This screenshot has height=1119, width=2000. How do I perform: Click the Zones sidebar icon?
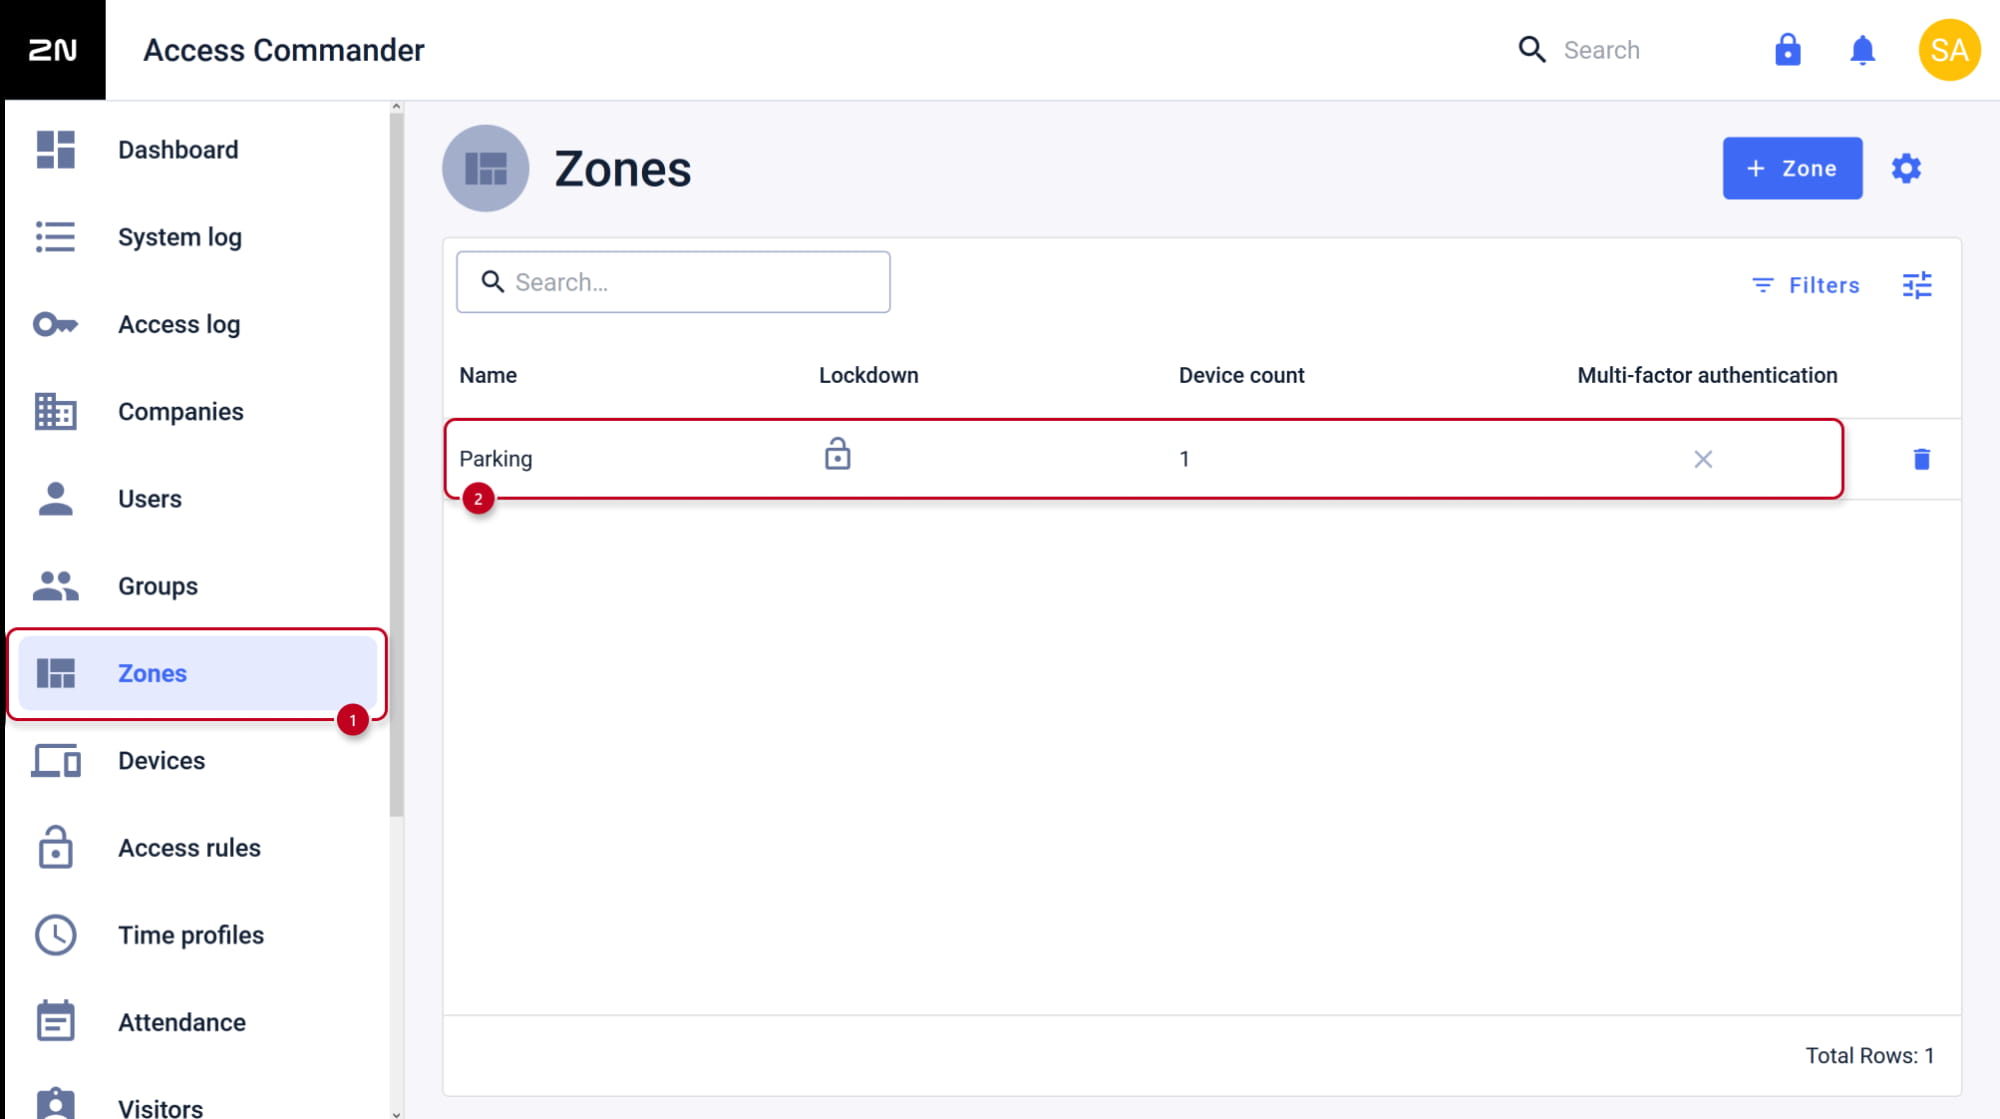(55, 673)
